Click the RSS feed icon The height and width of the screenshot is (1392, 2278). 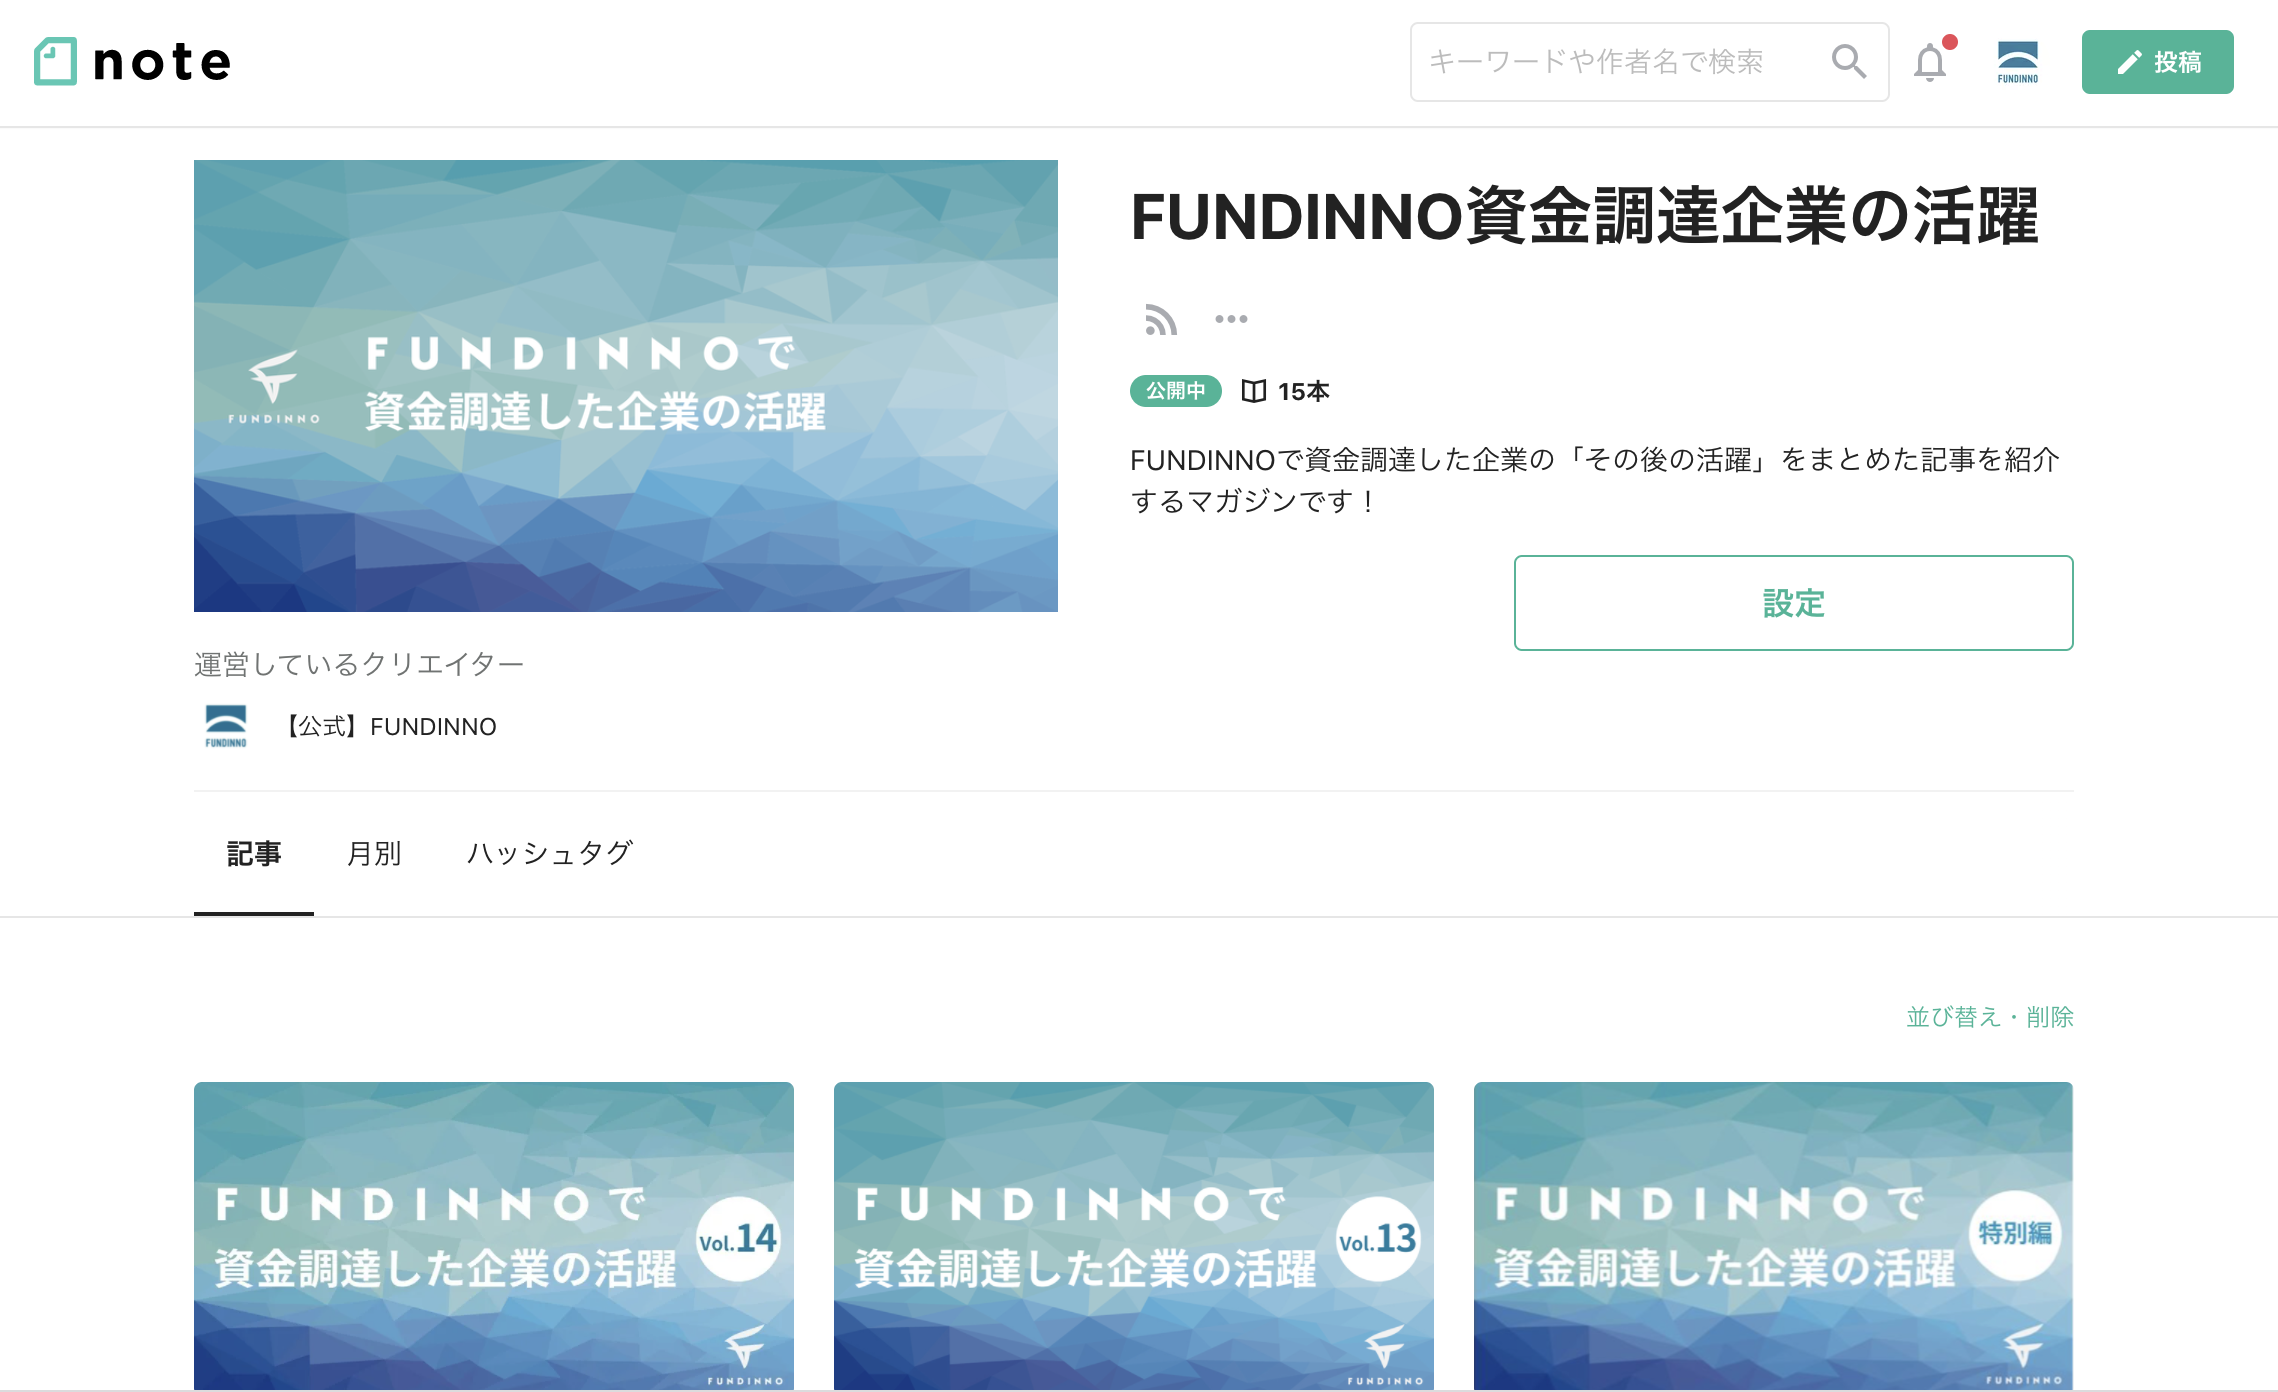(x=1160, y=320)
